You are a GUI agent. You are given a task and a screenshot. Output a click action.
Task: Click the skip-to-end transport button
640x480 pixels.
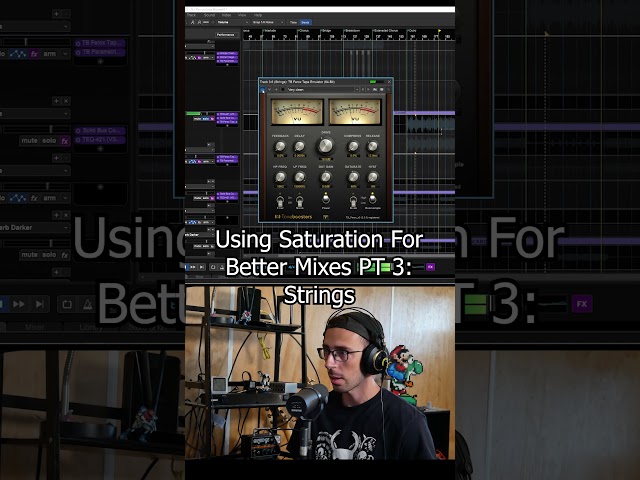click(201, 267)
